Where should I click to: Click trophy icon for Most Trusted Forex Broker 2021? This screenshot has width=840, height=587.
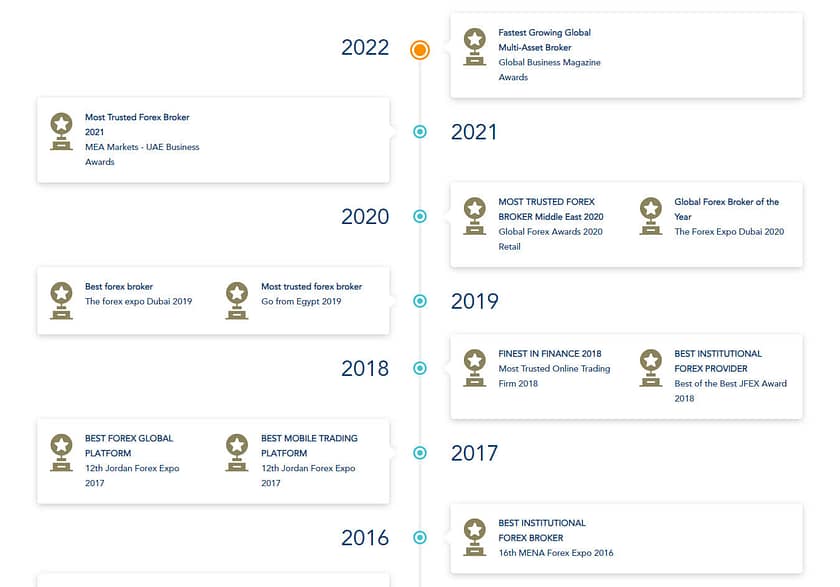pos(62,131)
